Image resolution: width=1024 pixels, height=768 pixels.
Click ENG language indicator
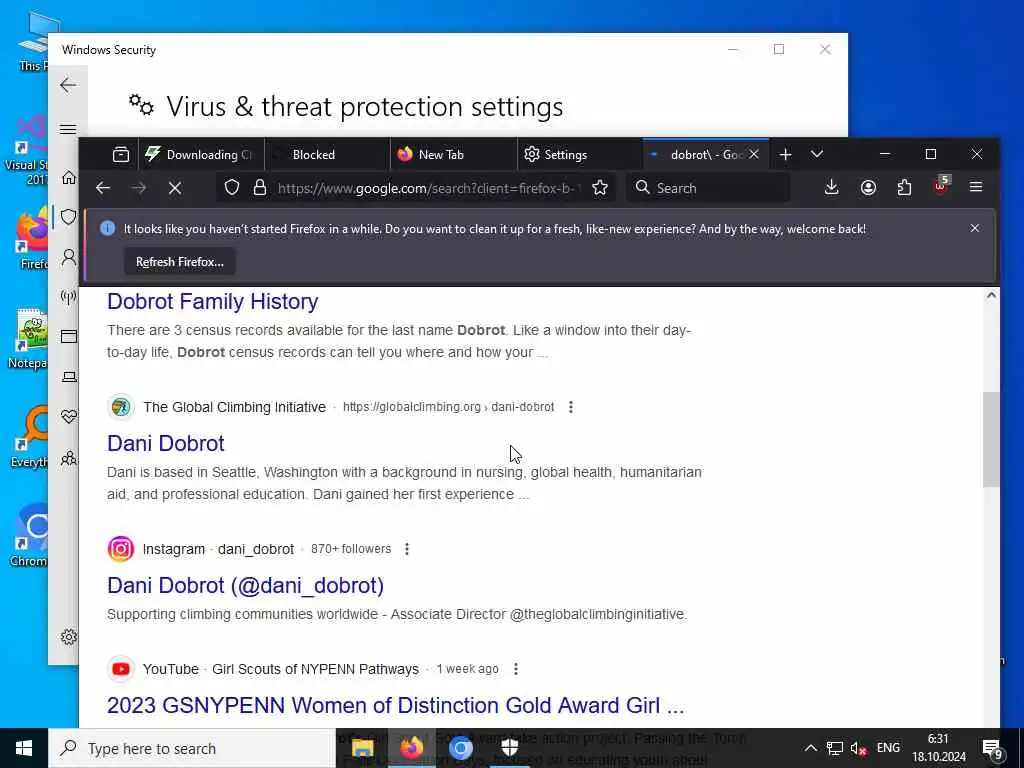click(888, 748)
